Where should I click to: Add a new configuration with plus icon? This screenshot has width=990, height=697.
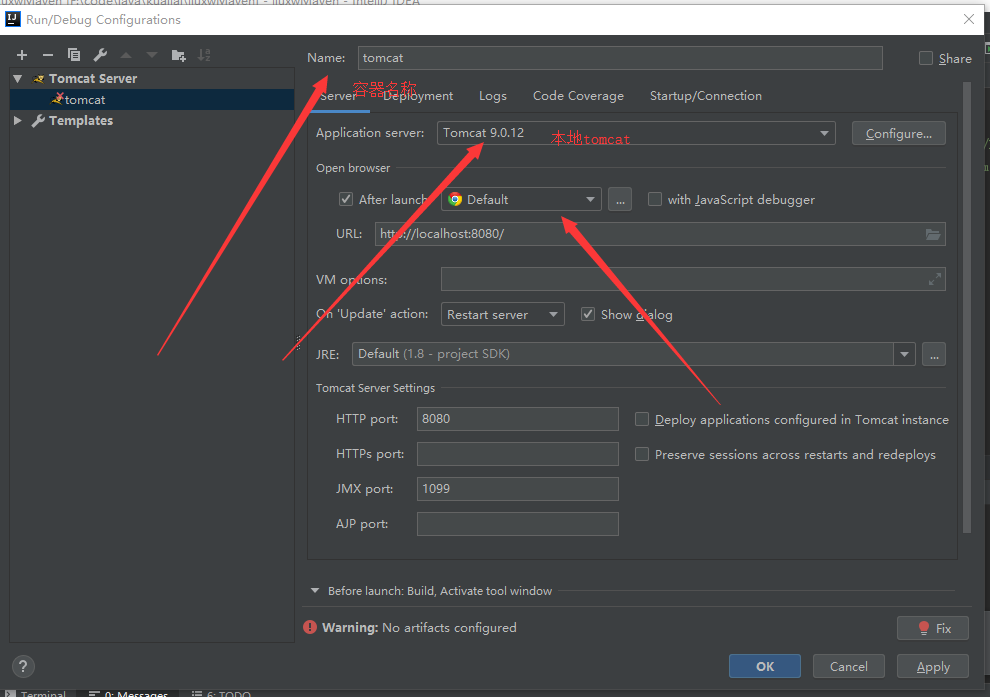(22, 55)
